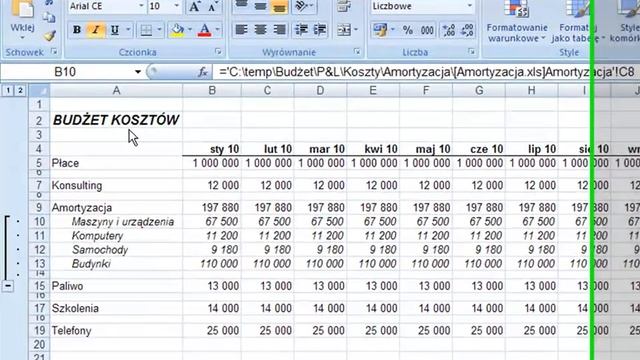The width and height of the screenshot is (640, 360).
Task: Click the Maszyny i urządzenia row label
Action: (123, 222)
